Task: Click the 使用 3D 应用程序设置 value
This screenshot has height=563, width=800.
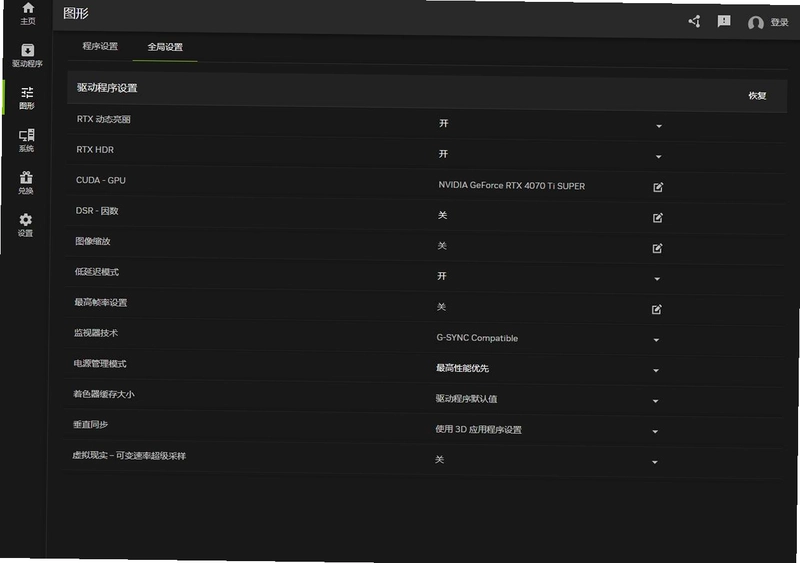Action: click(x=478, y=429)
